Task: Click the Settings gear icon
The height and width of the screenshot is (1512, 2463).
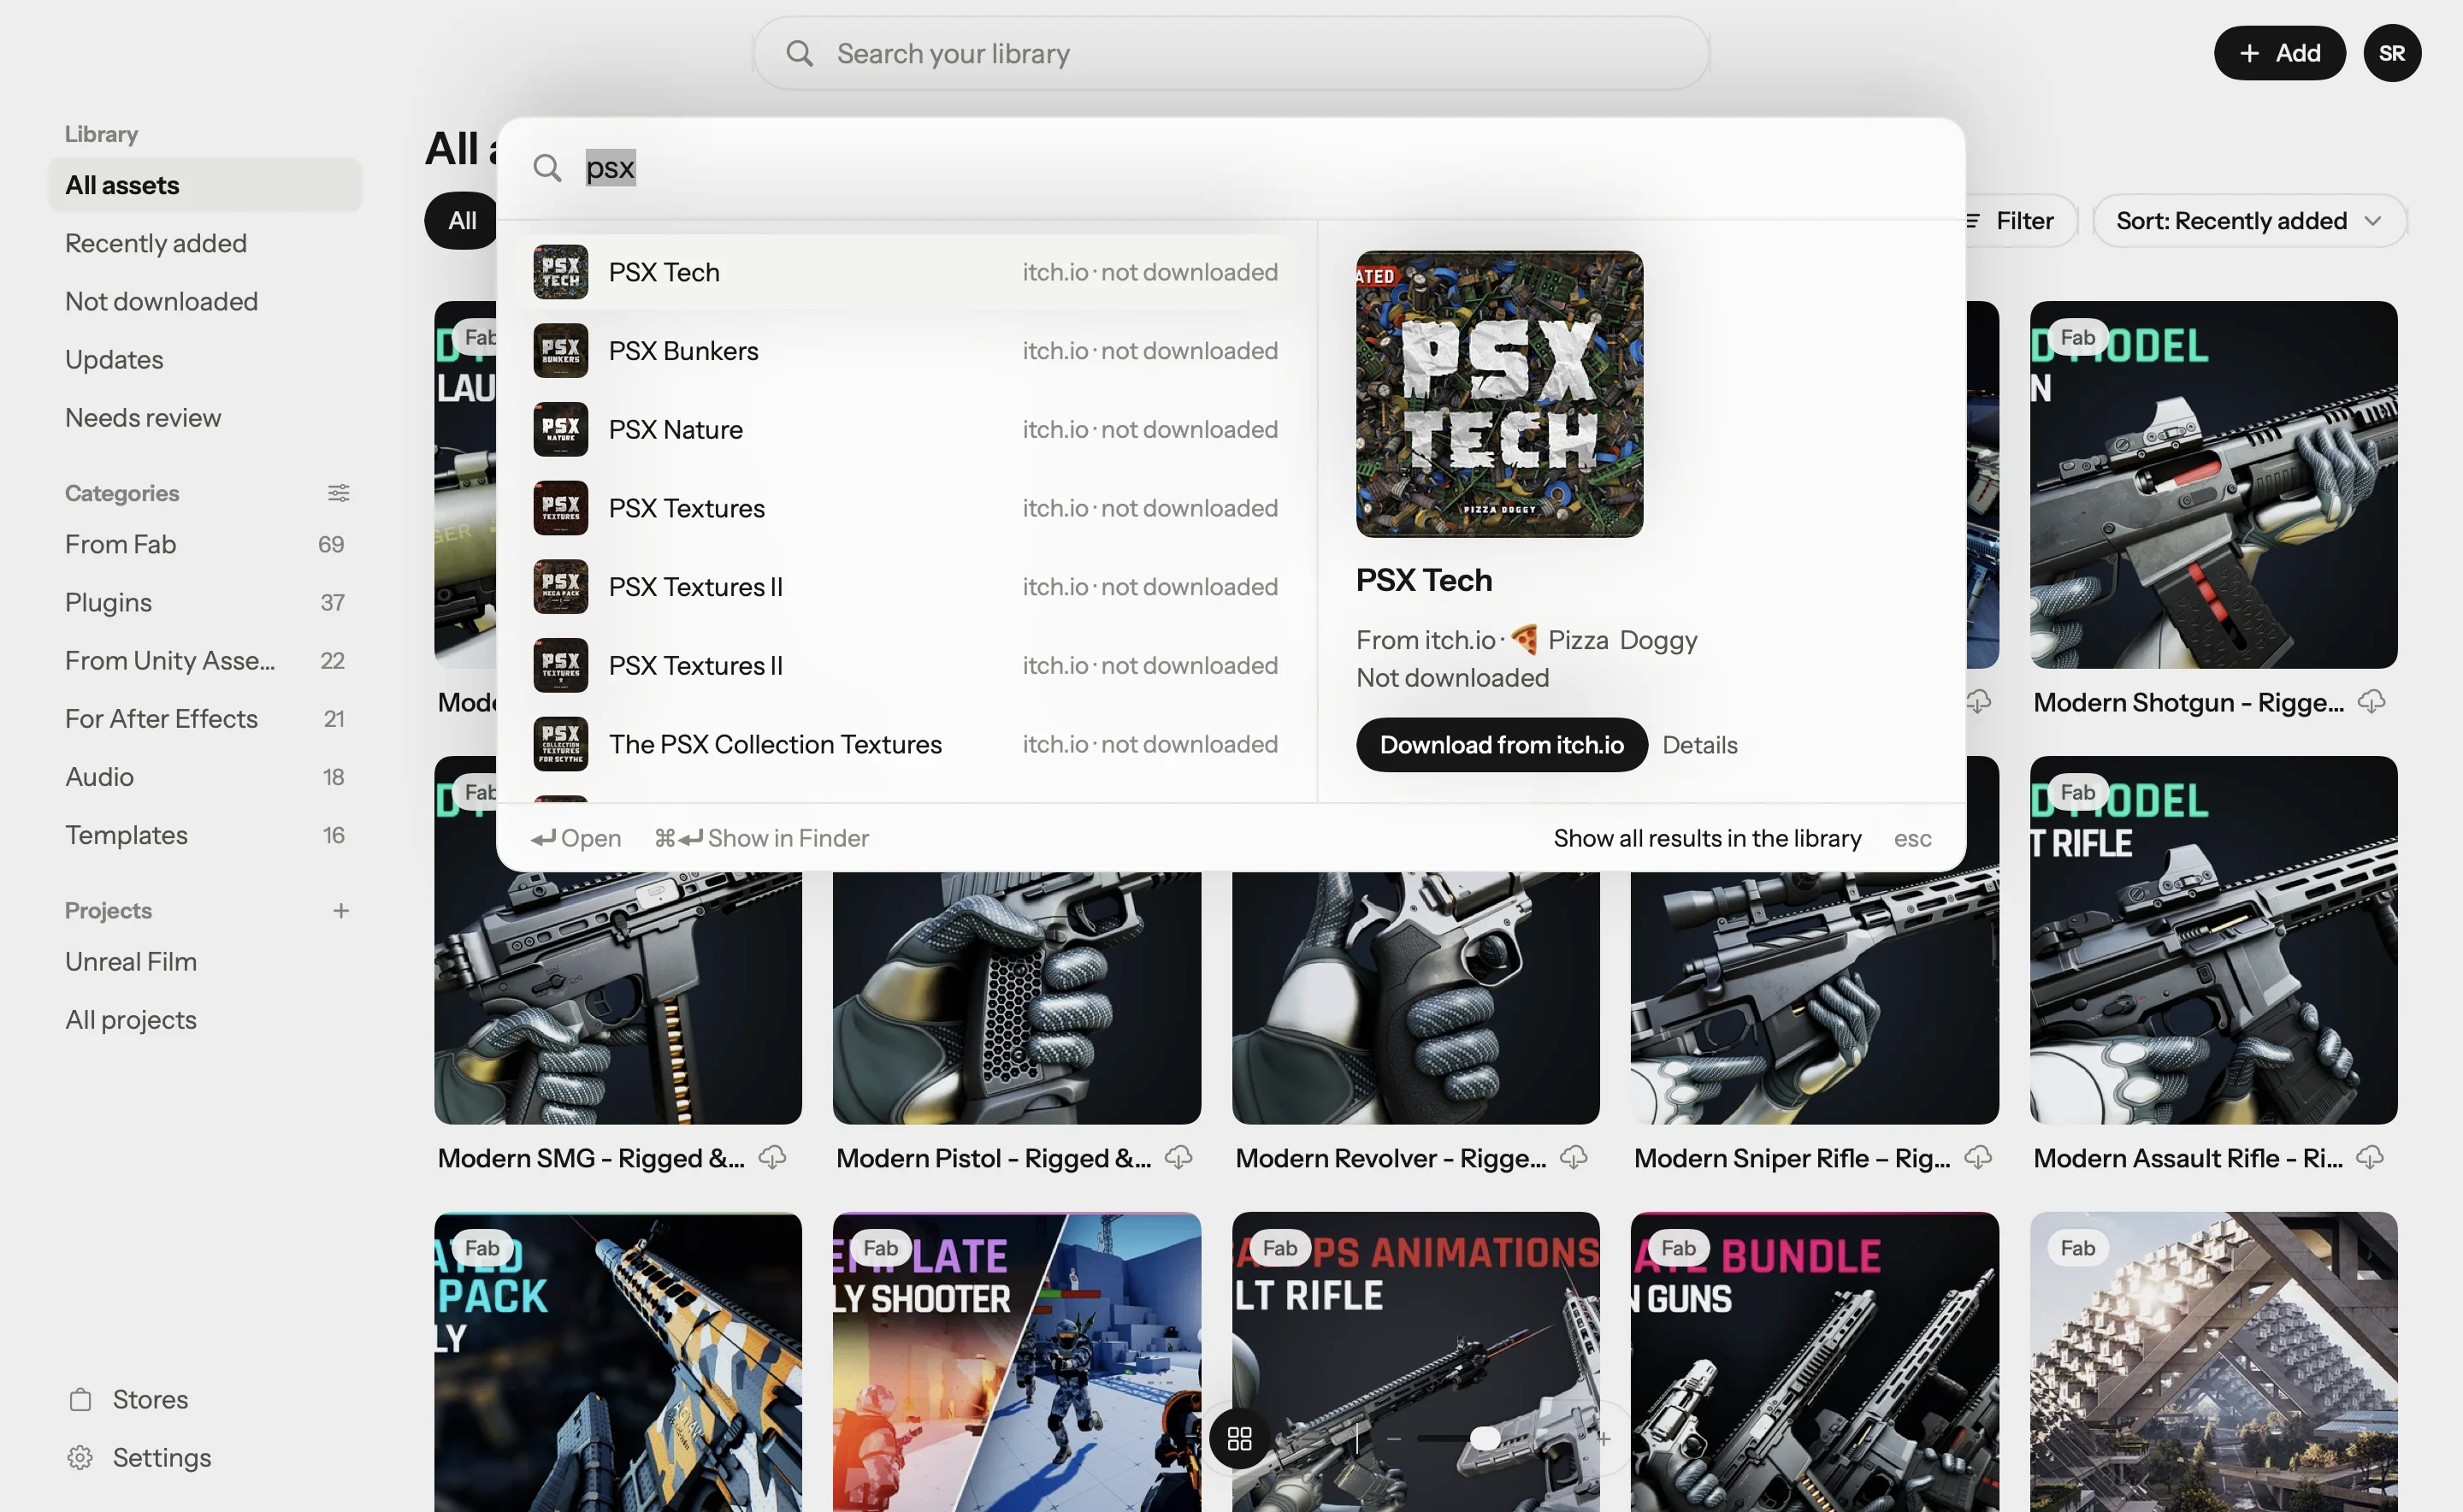Action: pyautogui.click(x=81, y=1457)
